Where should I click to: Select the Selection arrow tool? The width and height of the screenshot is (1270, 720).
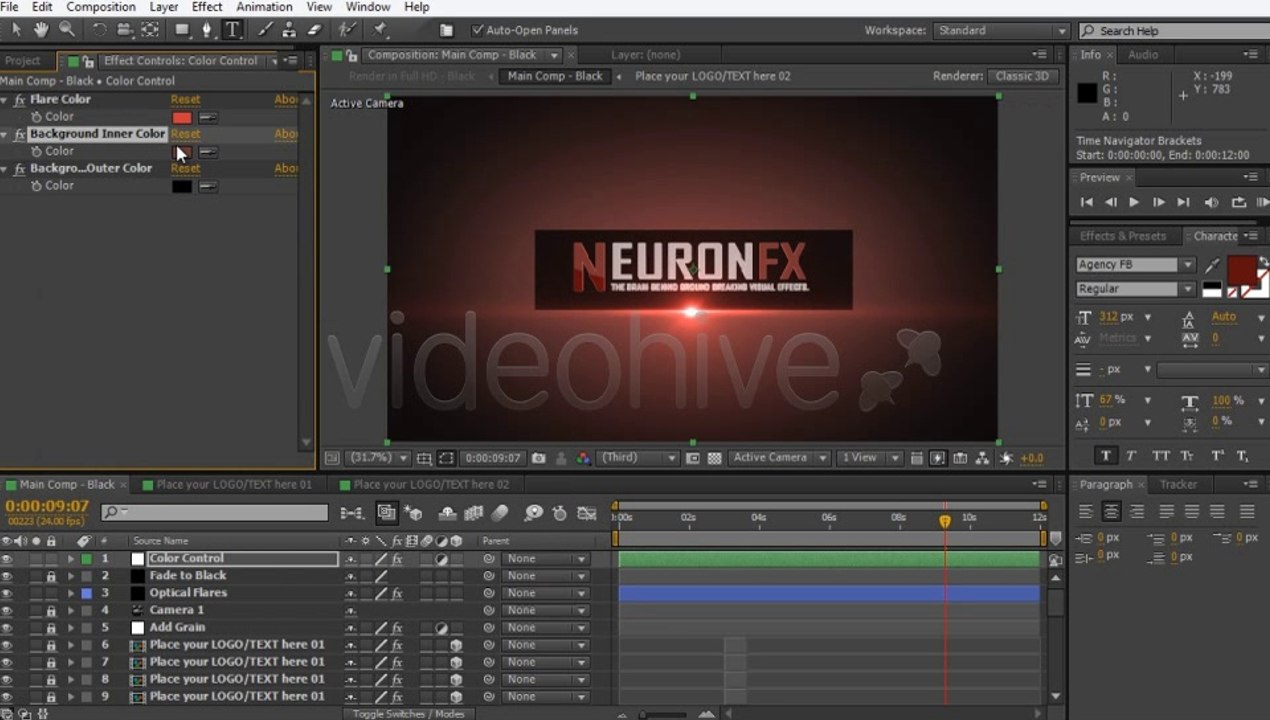17,30
